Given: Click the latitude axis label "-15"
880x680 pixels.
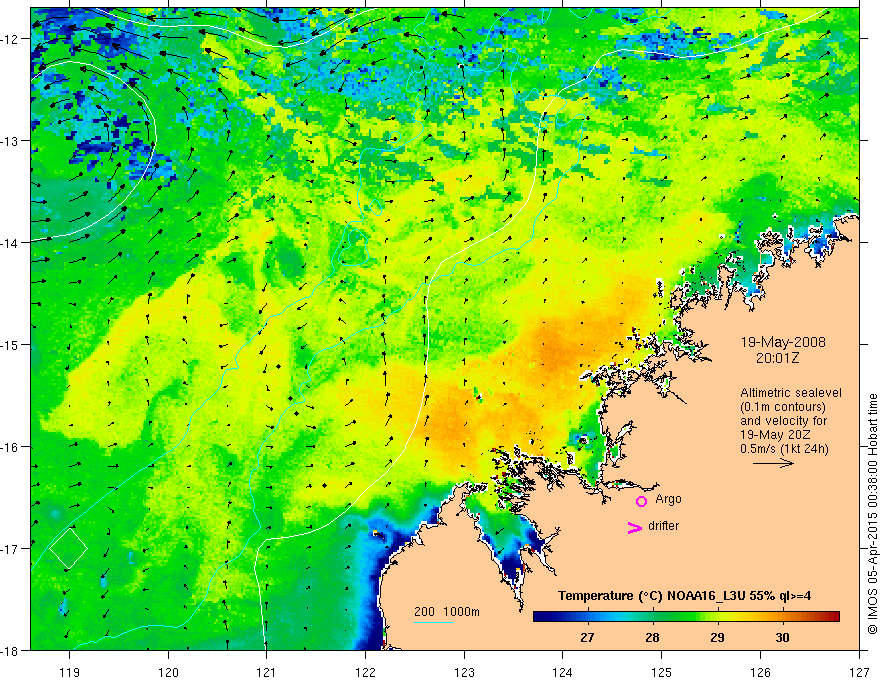Looking at the screenshot, I should tap(10, 344).
